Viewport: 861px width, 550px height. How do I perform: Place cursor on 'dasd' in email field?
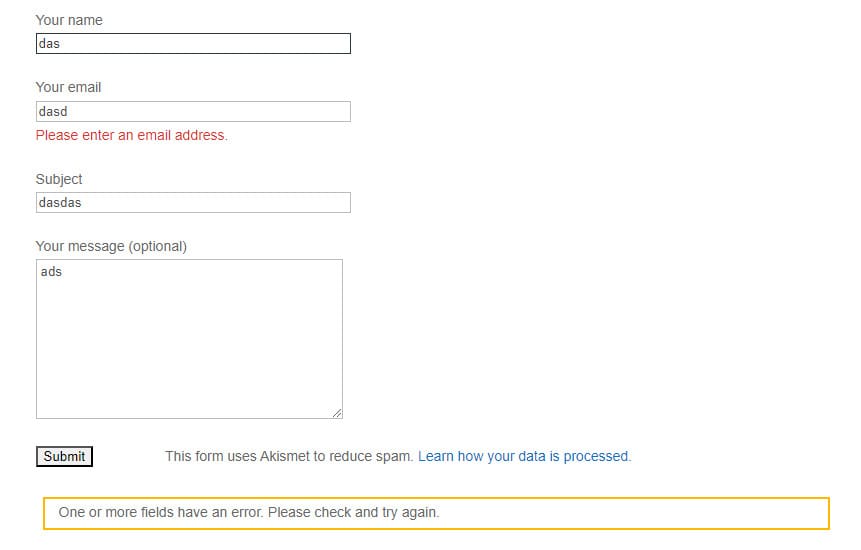pos(53,111)
